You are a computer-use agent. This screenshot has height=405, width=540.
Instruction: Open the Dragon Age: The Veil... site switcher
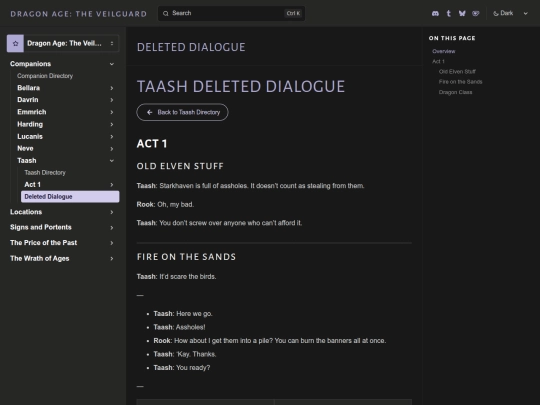[x=63, y=43]
